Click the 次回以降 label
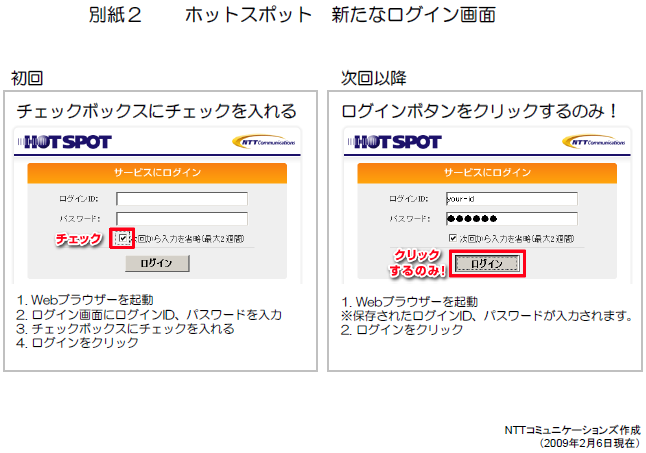 (374, 78)
